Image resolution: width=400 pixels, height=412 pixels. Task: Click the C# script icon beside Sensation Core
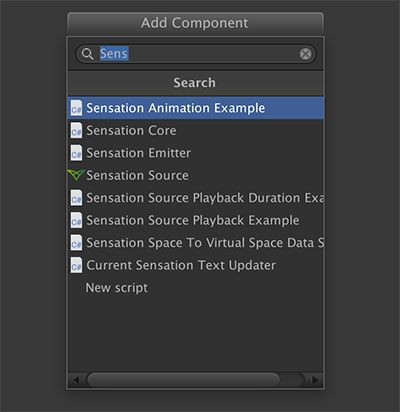pyautogui.click(x=76, y=130)
